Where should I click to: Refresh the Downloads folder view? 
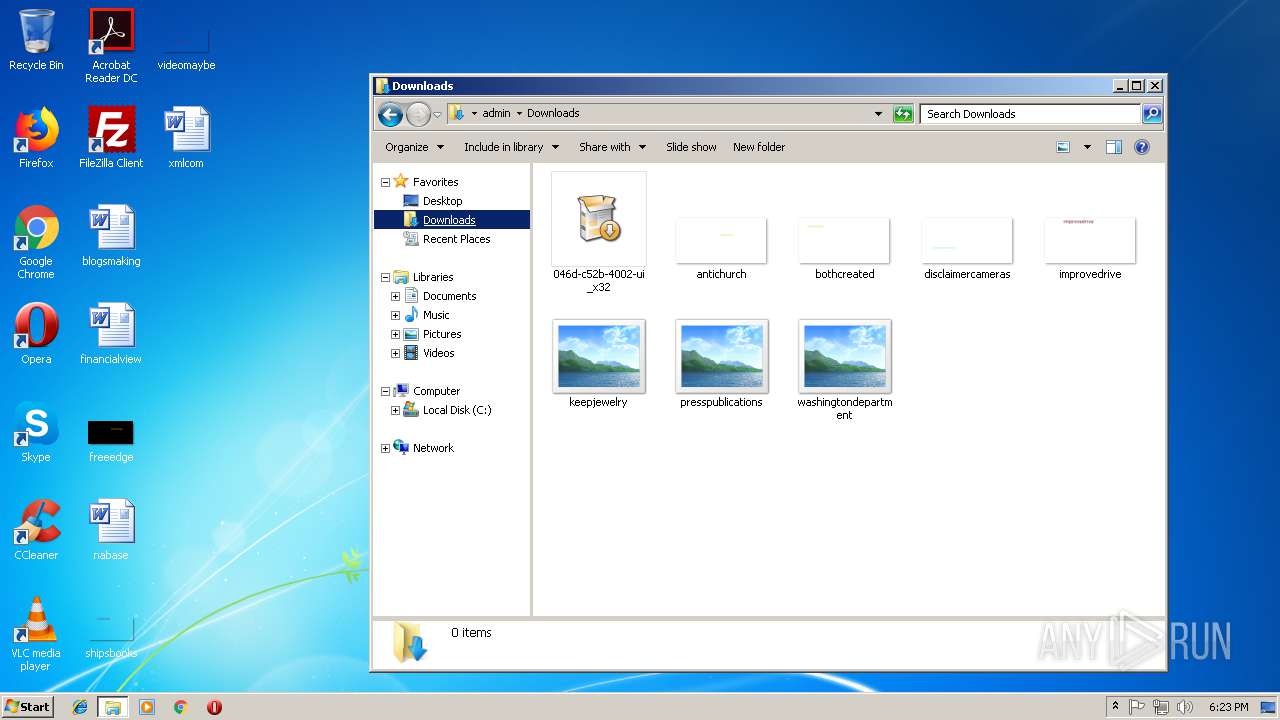903,114
